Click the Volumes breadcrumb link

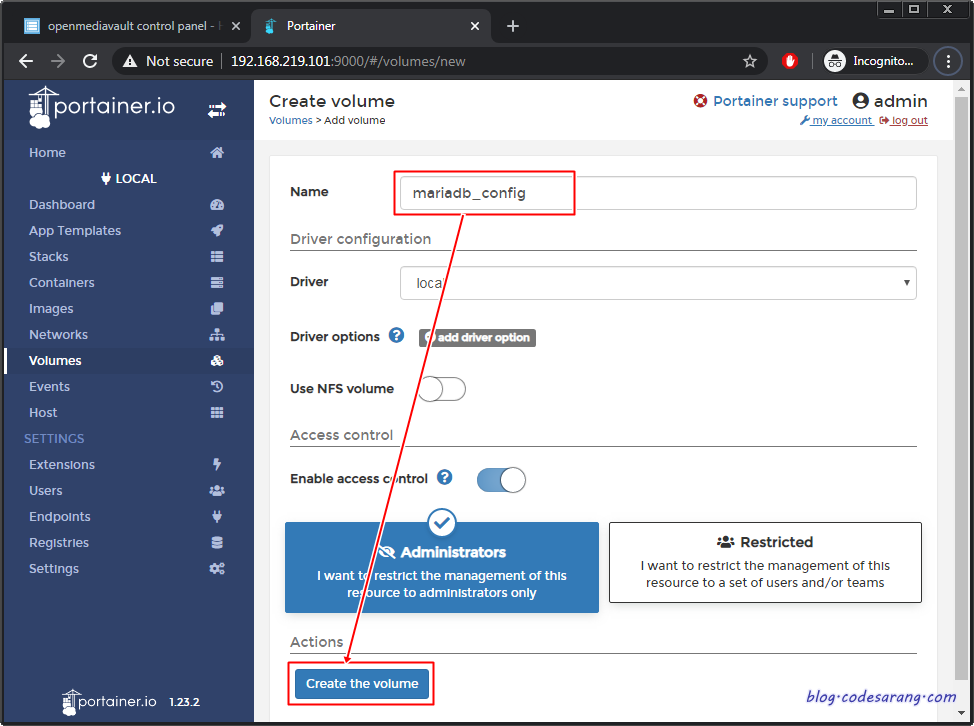coord(291,120)
